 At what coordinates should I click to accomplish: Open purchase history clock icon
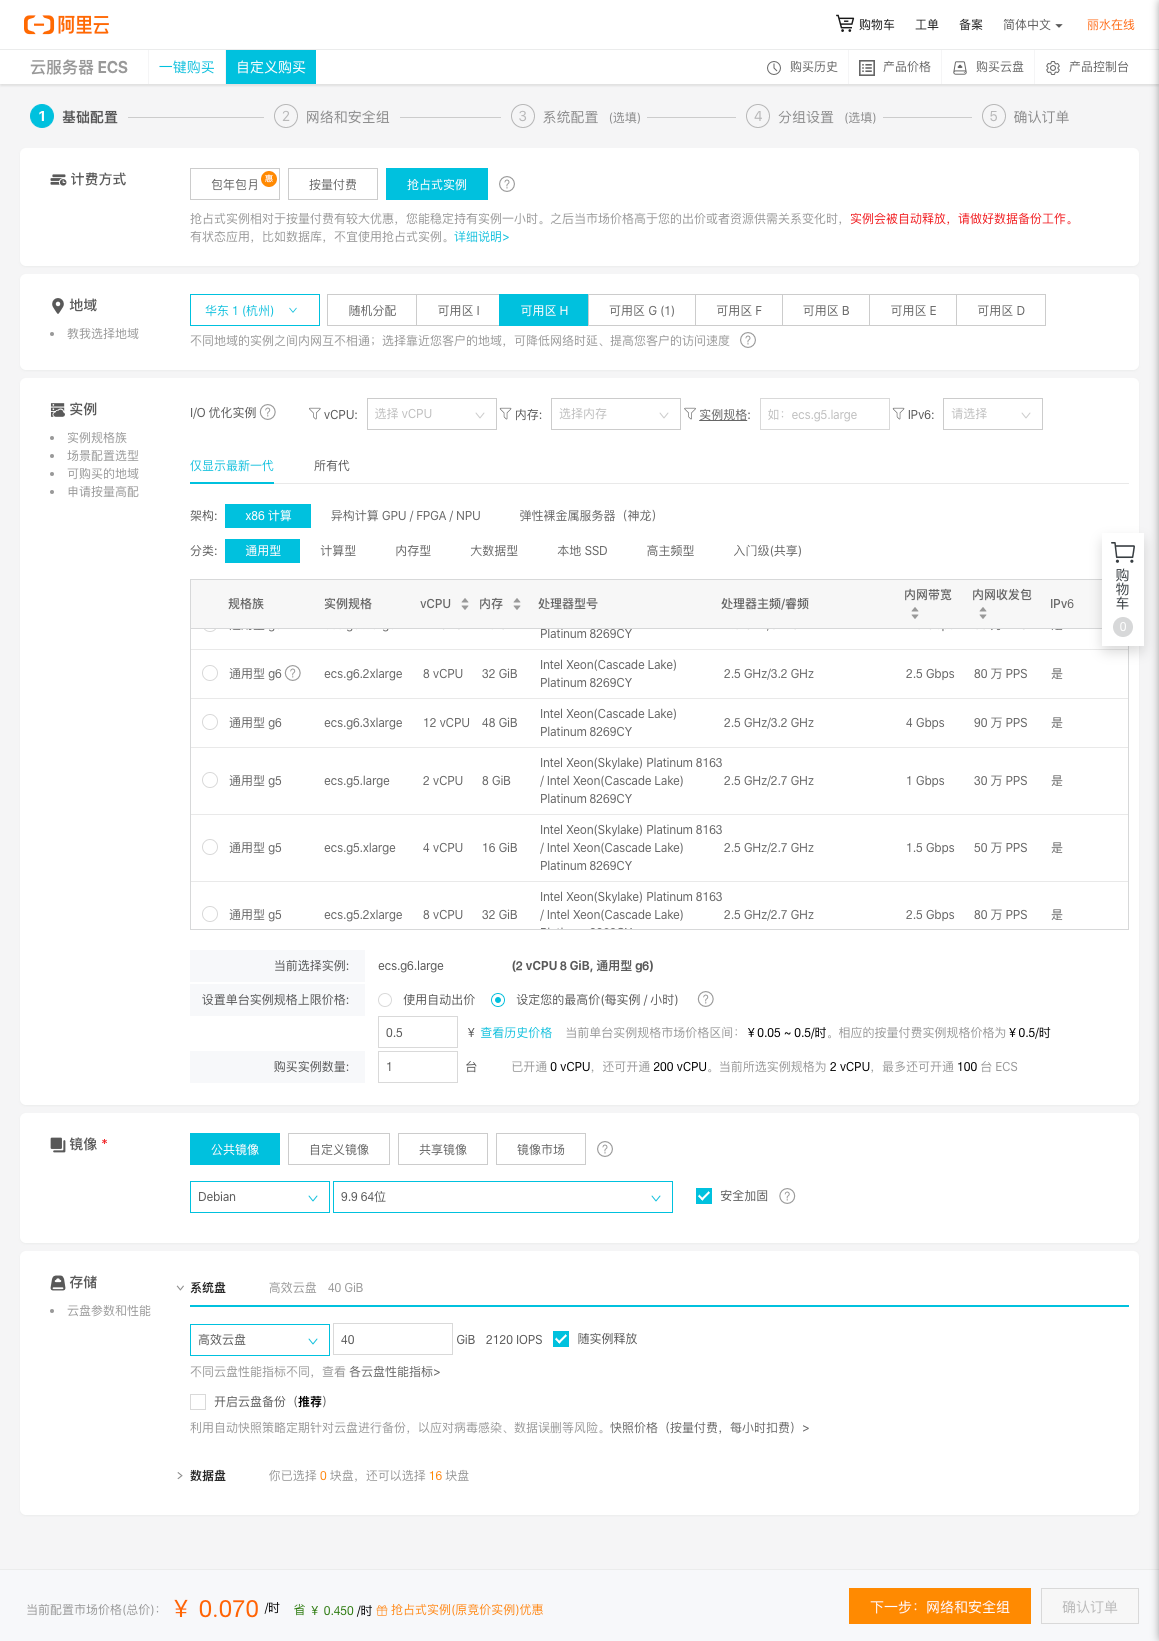774,68
